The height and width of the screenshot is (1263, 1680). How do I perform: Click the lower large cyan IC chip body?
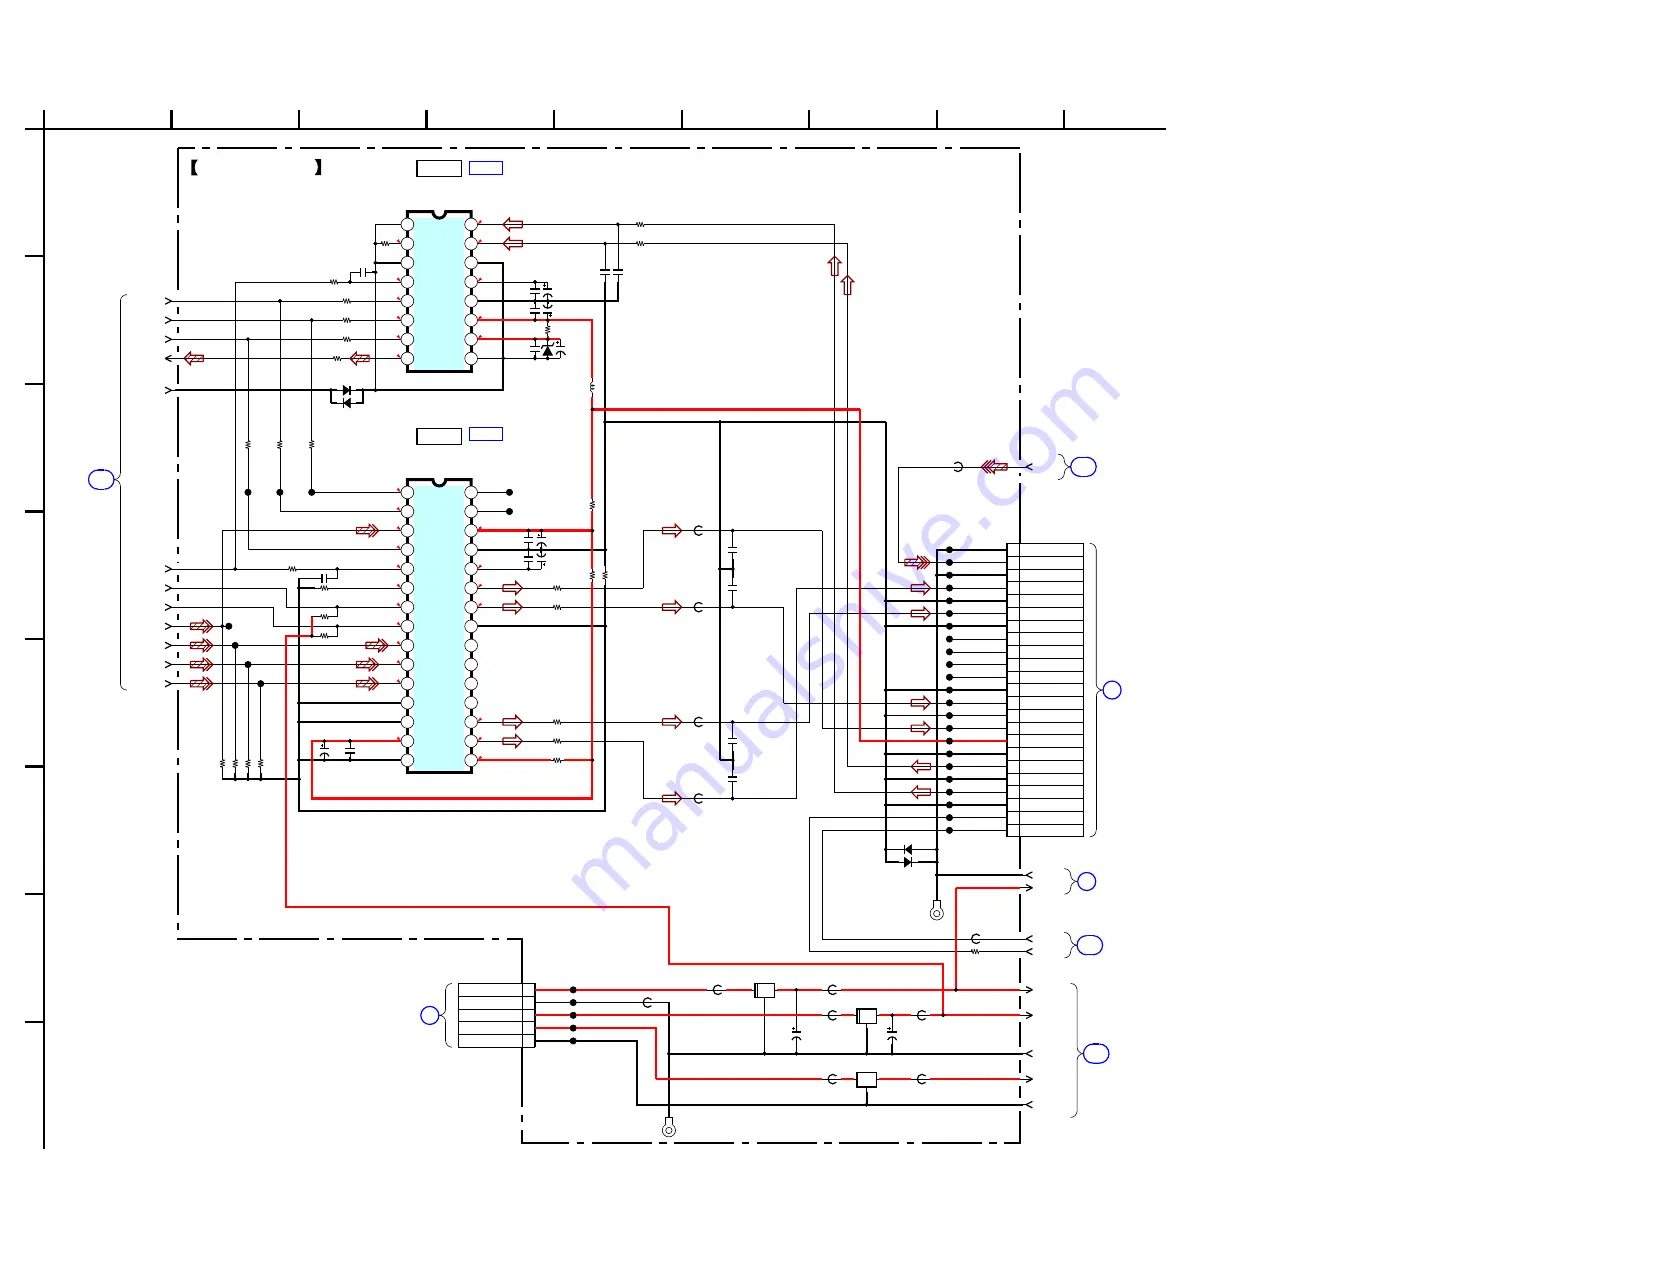coord(439,626)
